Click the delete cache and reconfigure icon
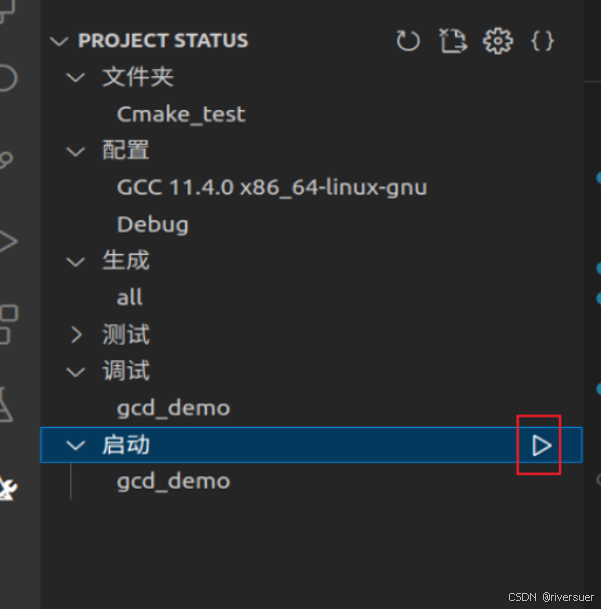 (x=453, y=41)
